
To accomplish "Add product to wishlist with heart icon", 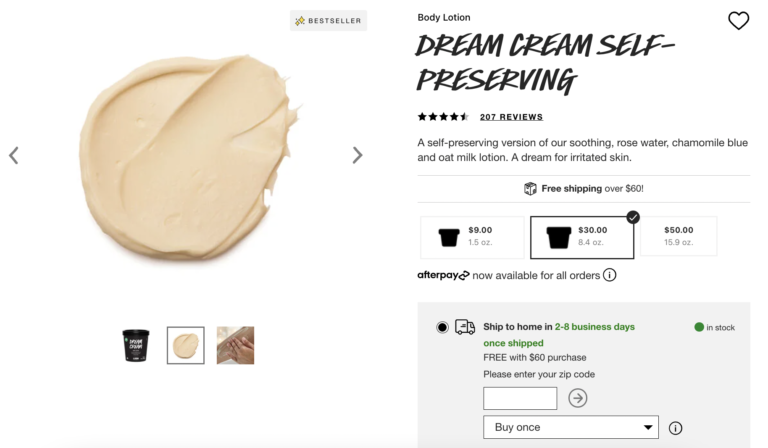I will (738, 21).
